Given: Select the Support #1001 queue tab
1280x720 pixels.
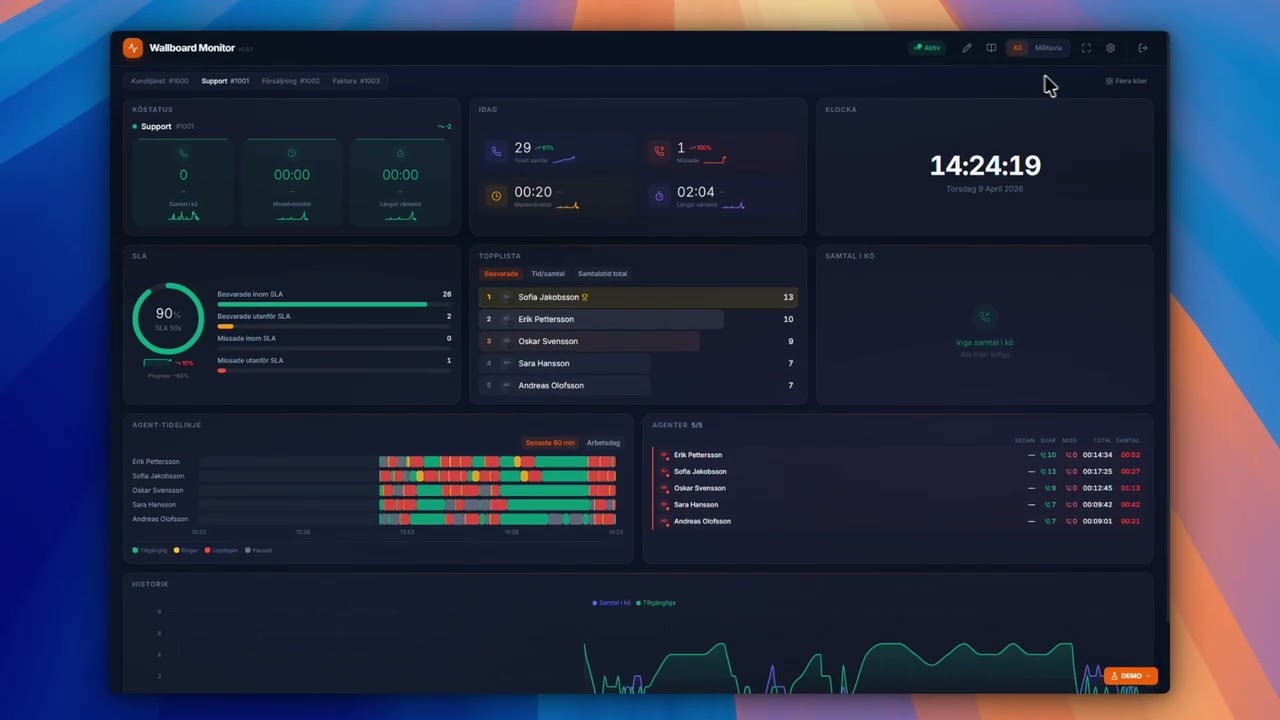Looking at the screenshot, I should pyautogui.click(x=225, y=81).
